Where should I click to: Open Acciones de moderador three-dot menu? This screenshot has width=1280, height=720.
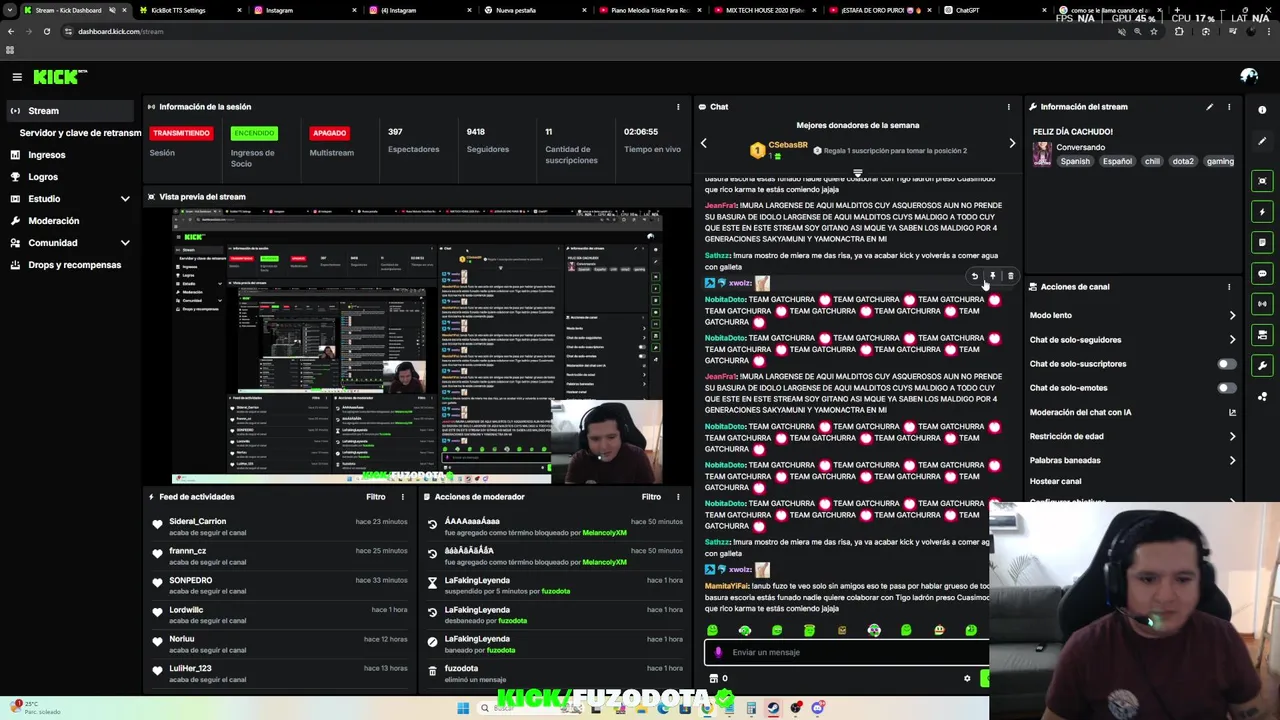pos(679,497)
